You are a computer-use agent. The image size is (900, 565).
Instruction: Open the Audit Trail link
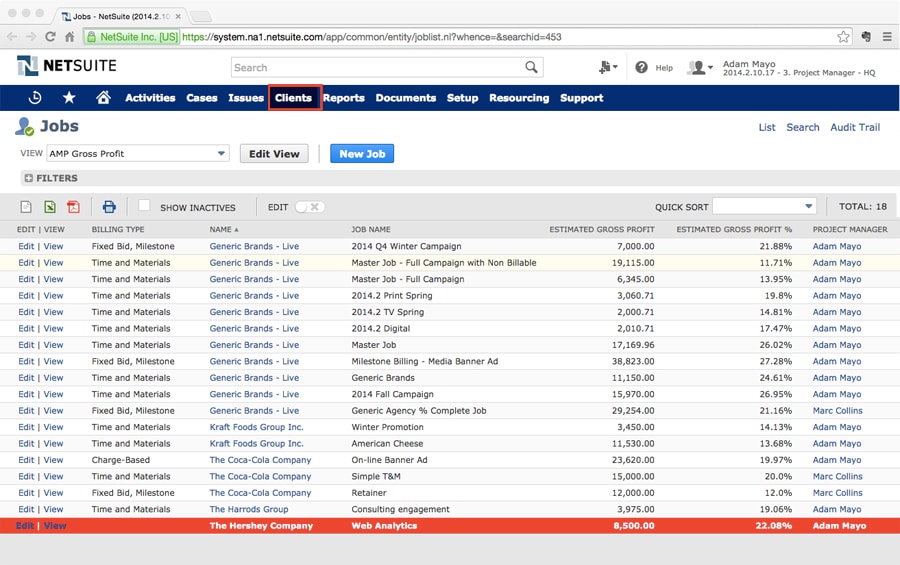click(855, 127)
